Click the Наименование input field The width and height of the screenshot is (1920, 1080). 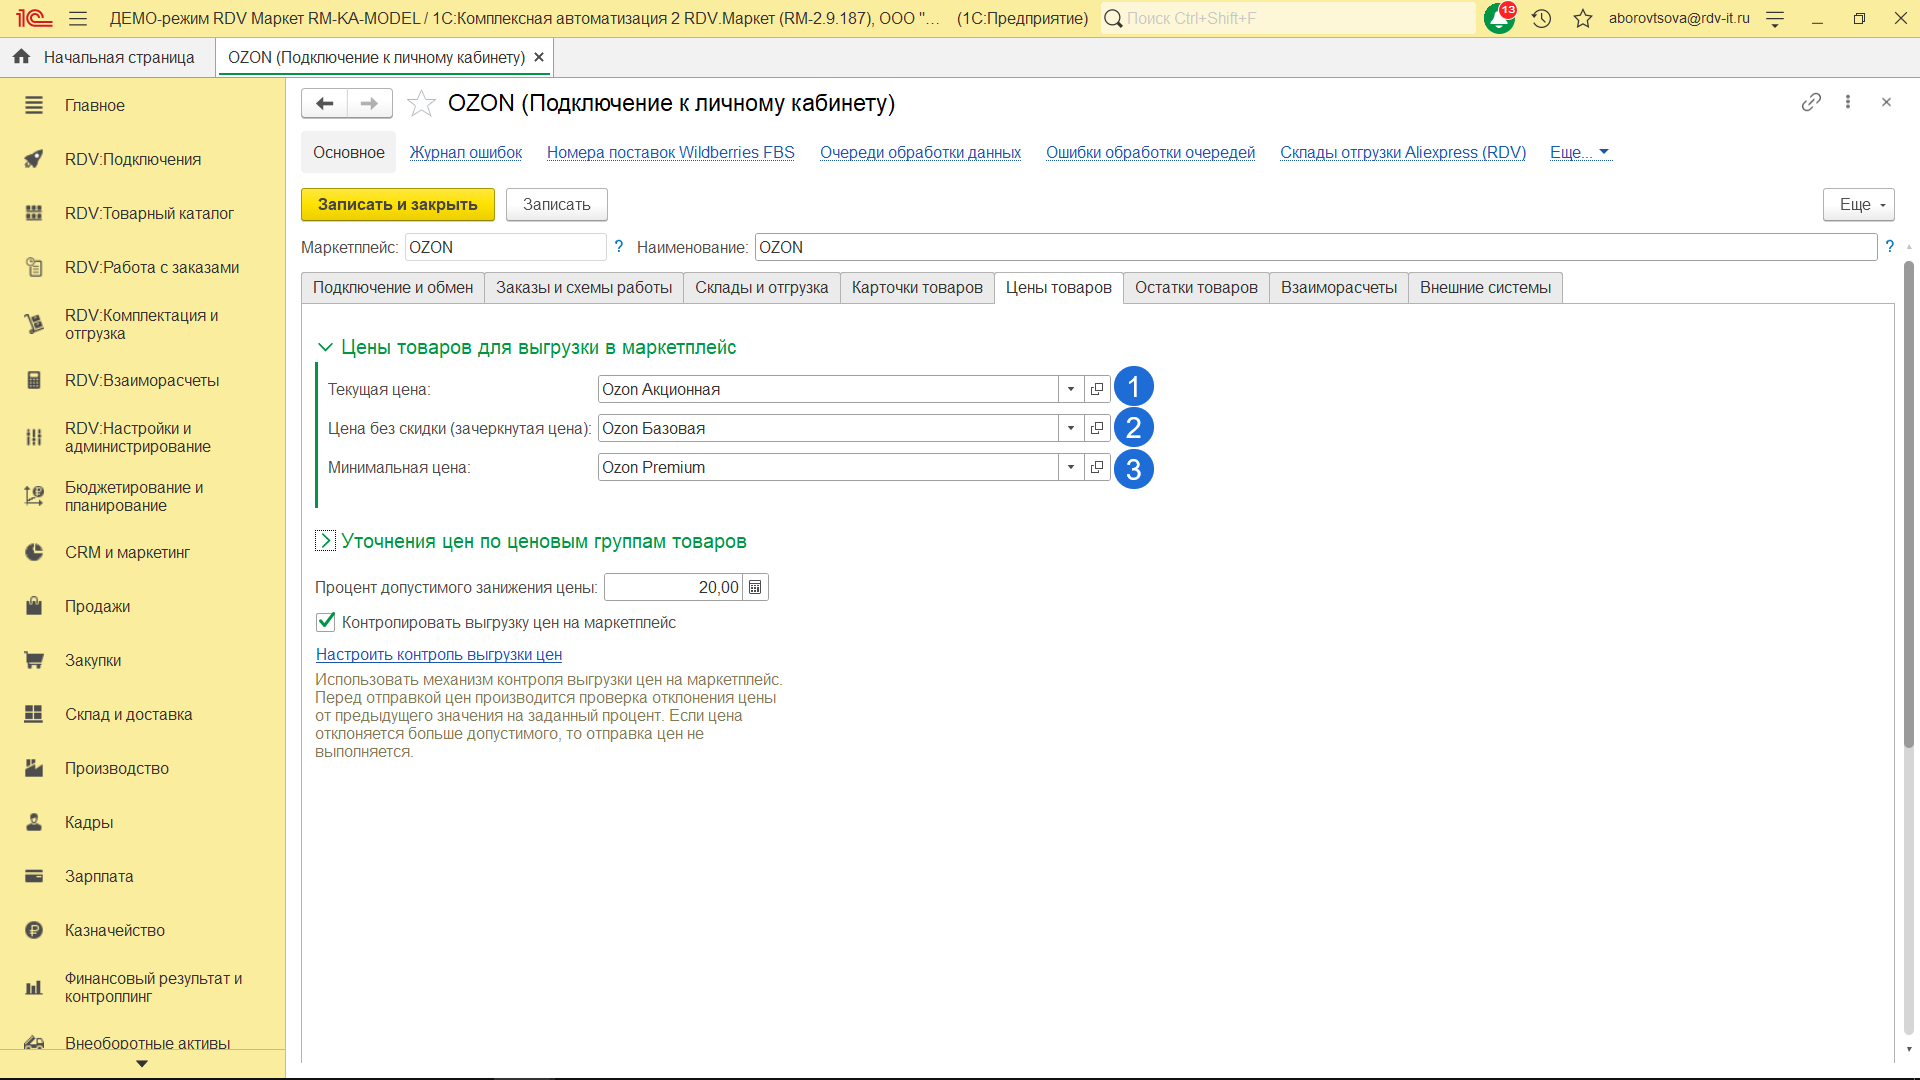tap(1314, 247)
